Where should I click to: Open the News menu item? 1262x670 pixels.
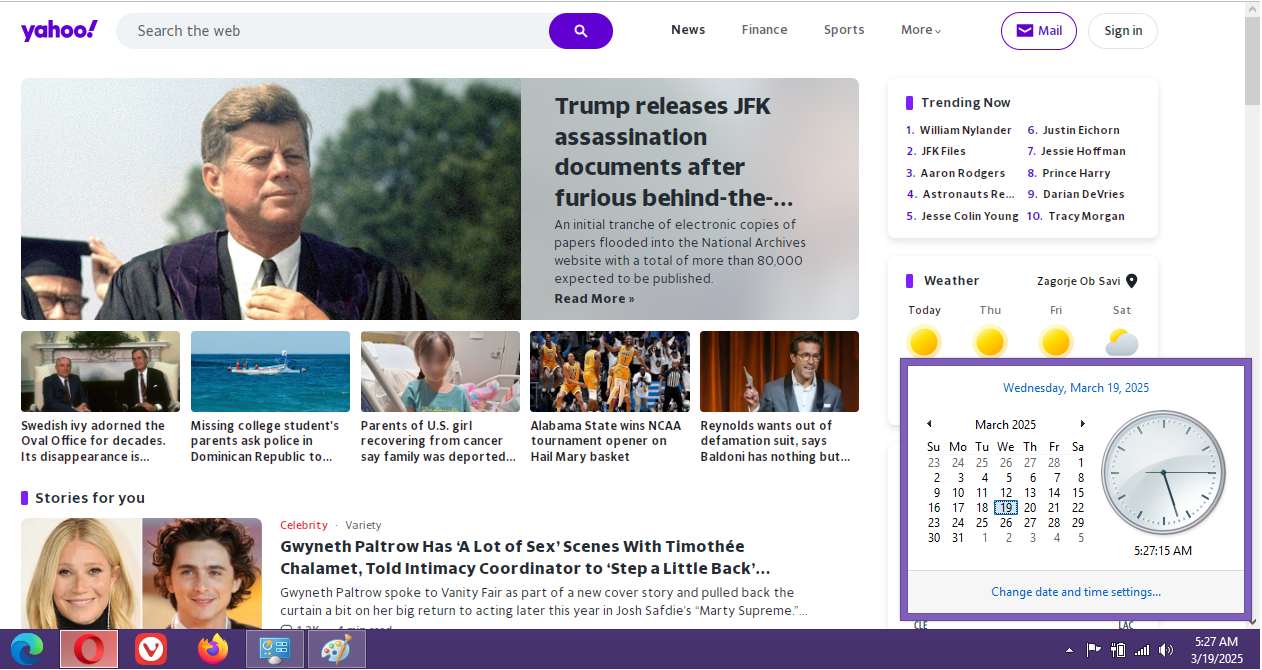pyautogui.click(x=688, y=30)
